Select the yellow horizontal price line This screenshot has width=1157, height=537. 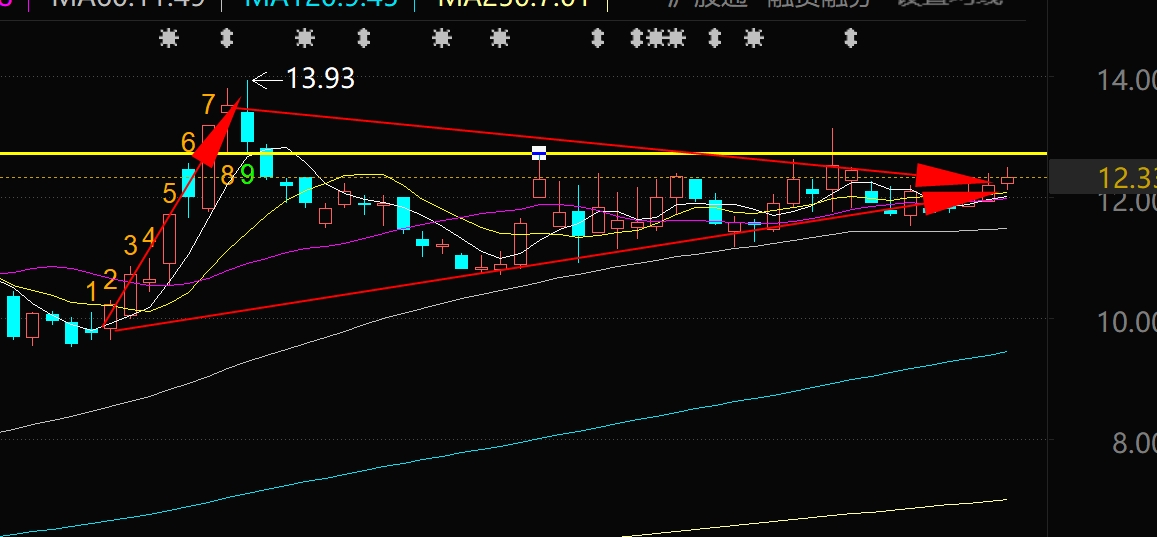(523, 153)
